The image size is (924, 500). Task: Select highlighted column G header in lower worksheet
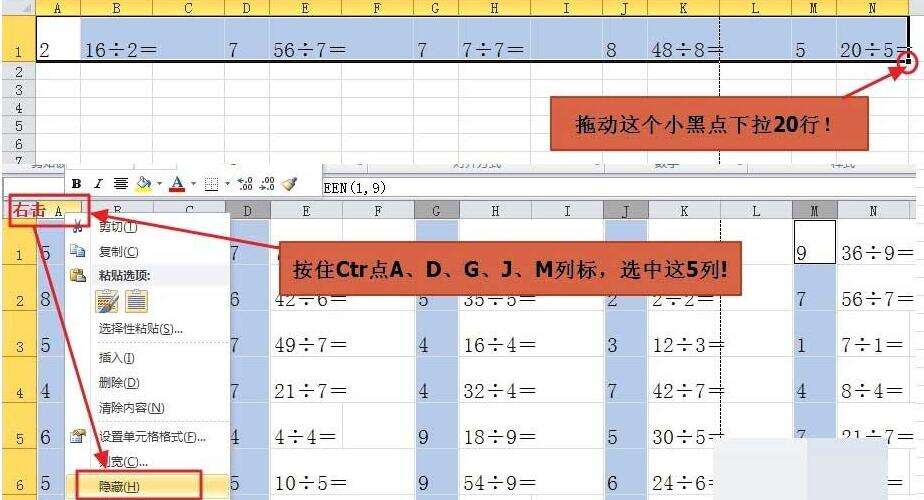pyautogui.click(x=436, y=210)
